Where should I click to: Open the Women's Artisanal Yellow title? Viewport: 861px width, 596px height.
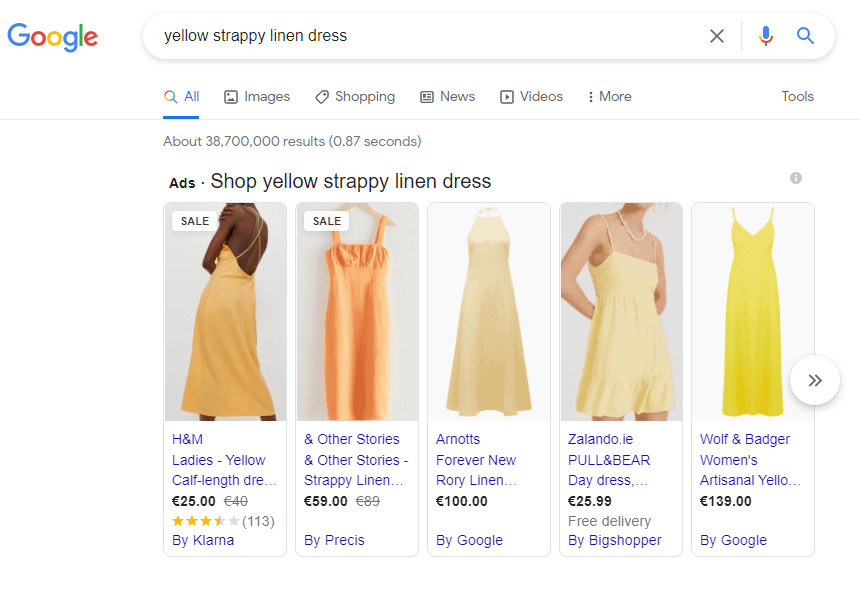tap(750, 470)
